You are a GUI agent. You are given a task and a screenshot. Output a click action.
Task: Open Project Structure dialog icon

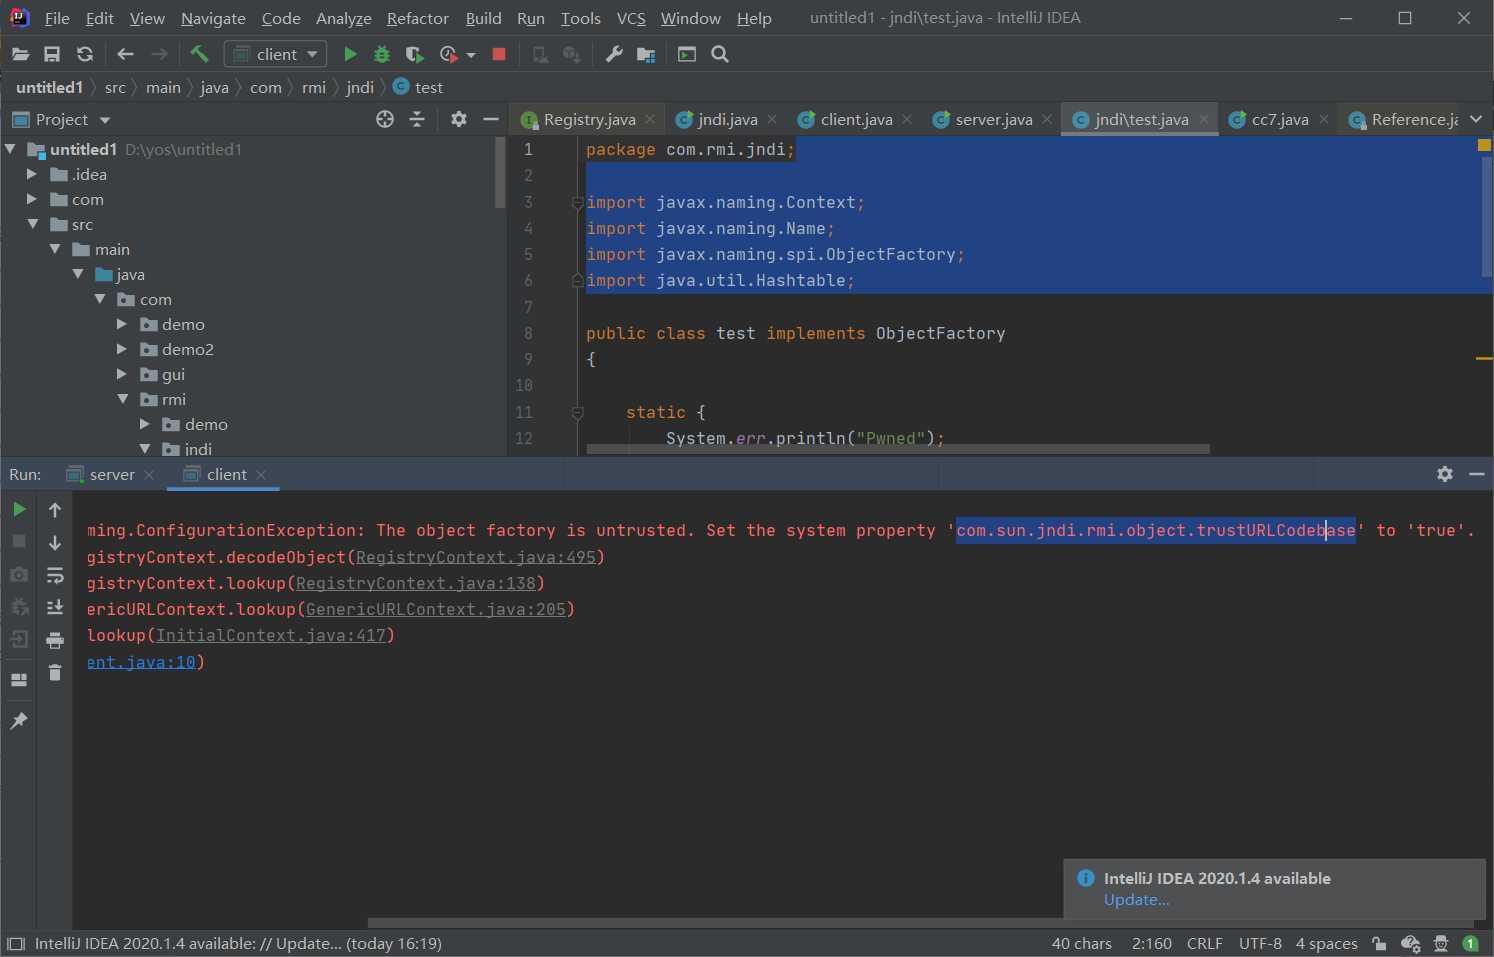[646, 54]
